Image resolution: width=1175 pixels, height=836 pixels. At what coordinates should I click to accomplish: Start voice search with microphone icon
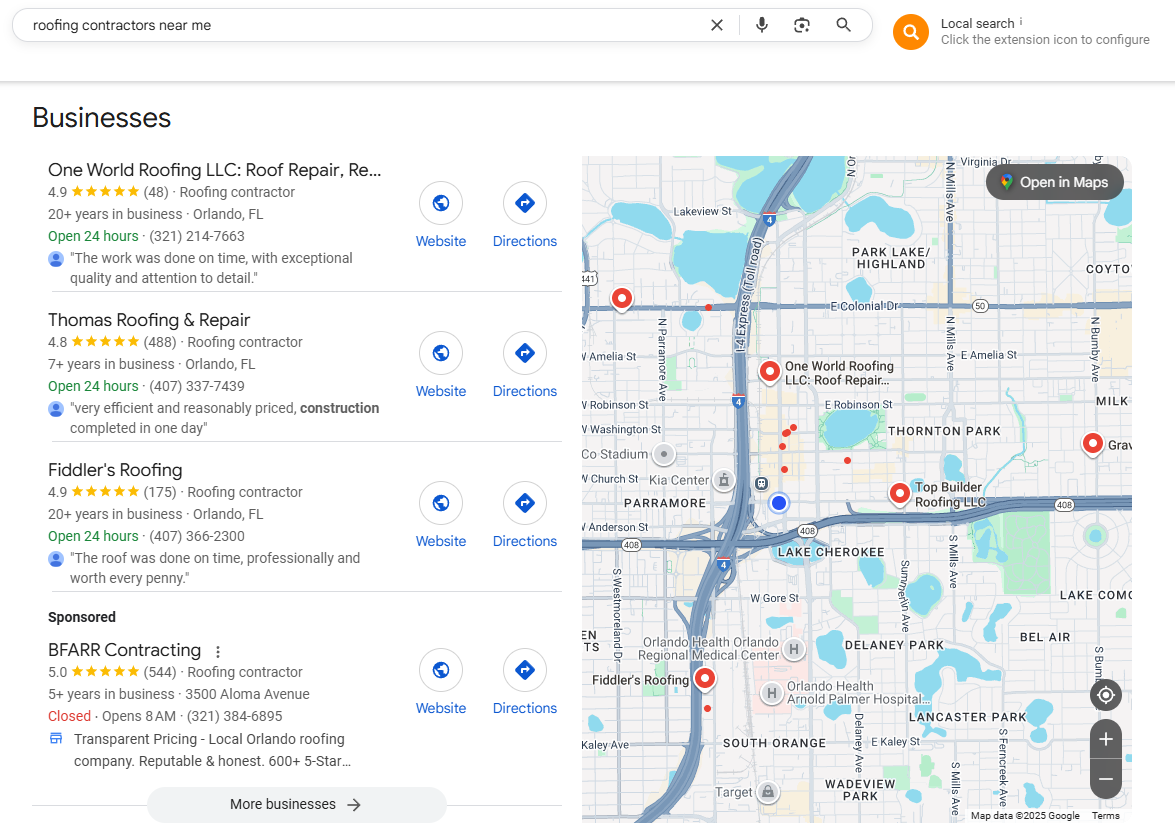coord(762,25)
